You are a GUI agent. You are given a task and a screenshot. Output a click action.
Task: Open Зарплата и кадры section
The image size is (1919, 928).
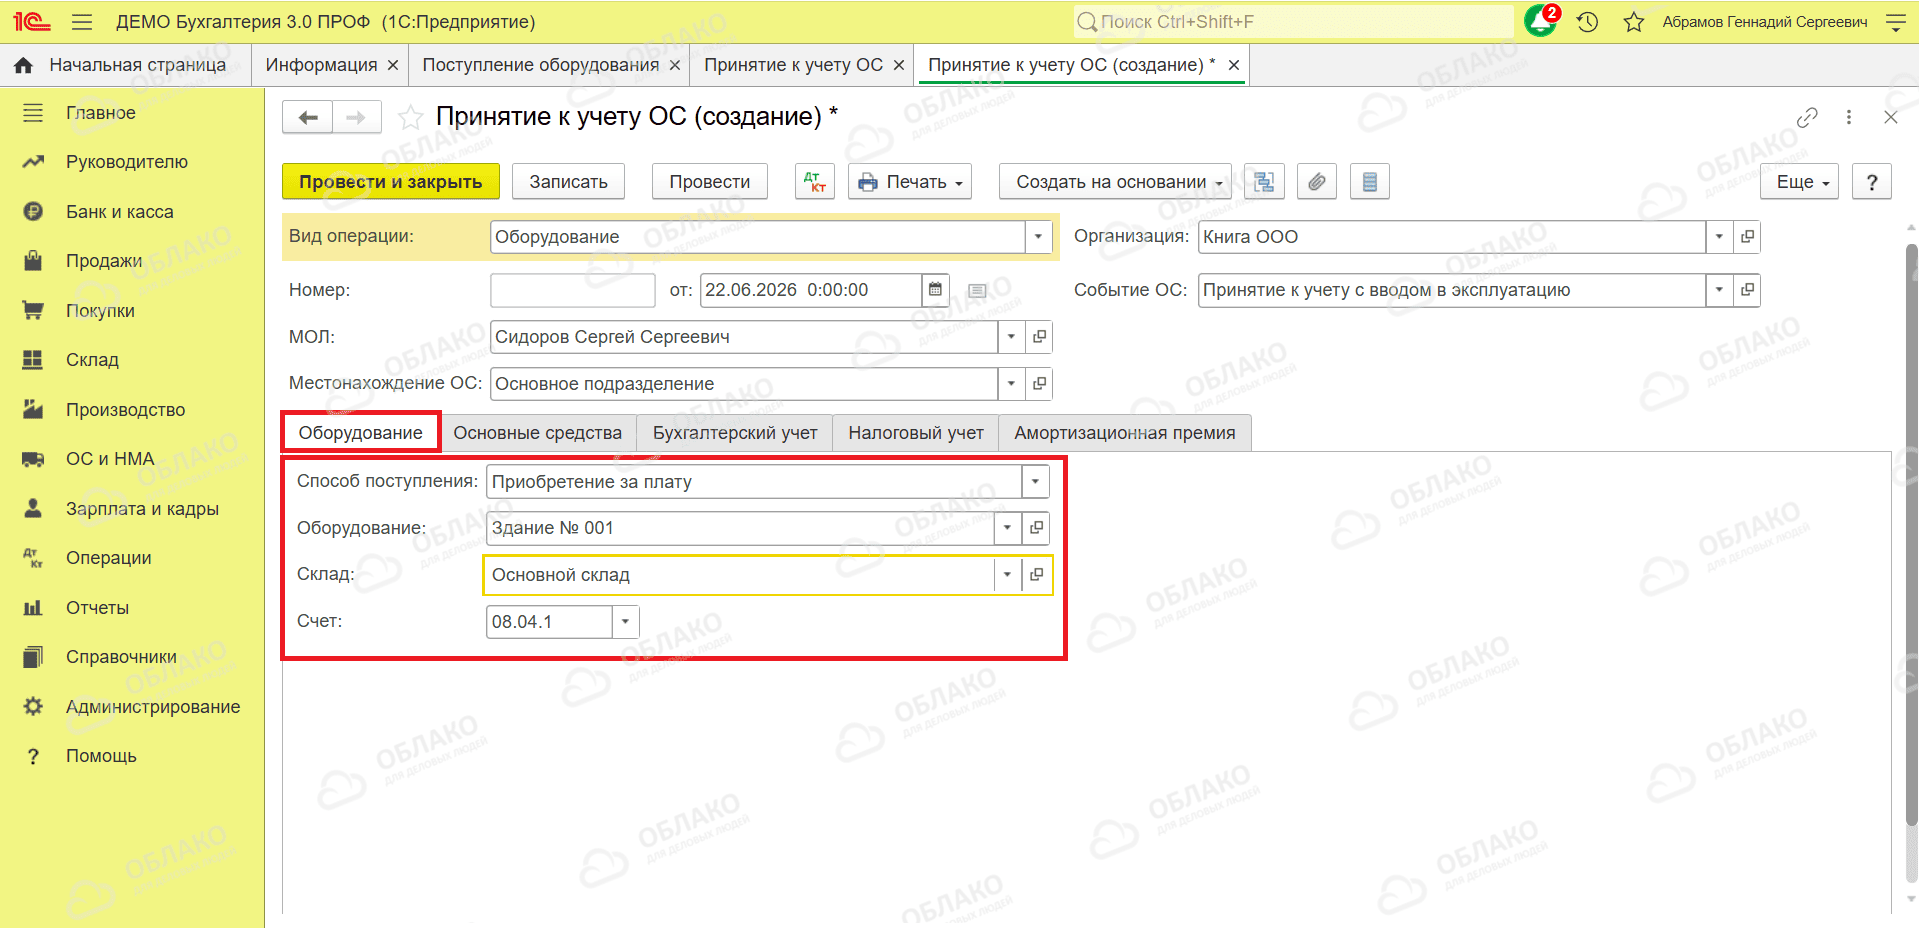pos(142,509)
